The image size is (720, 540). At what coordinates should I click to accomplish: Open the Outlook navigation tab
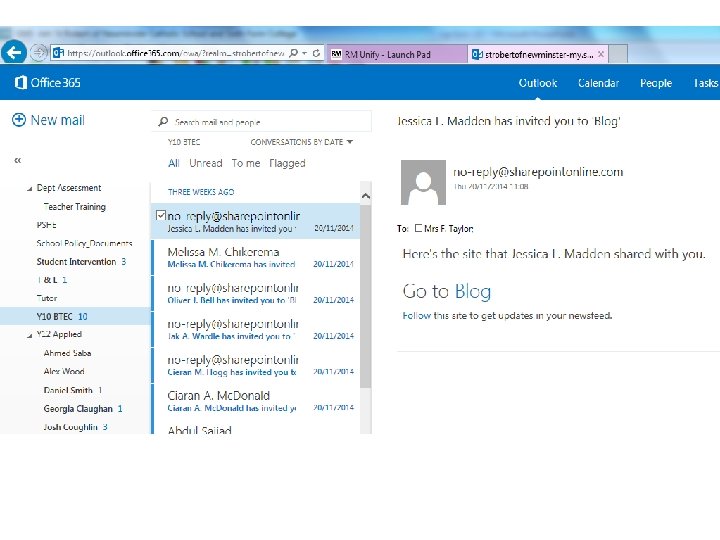(538, 83)
